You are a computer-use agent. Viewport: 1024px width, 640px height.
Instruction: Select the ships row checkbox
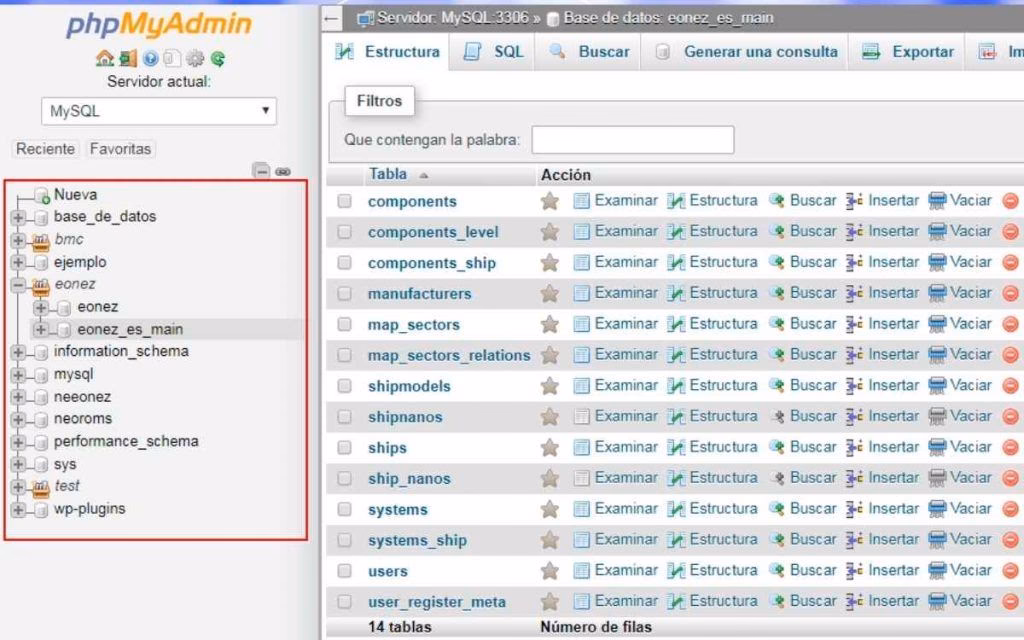[344, 447]
